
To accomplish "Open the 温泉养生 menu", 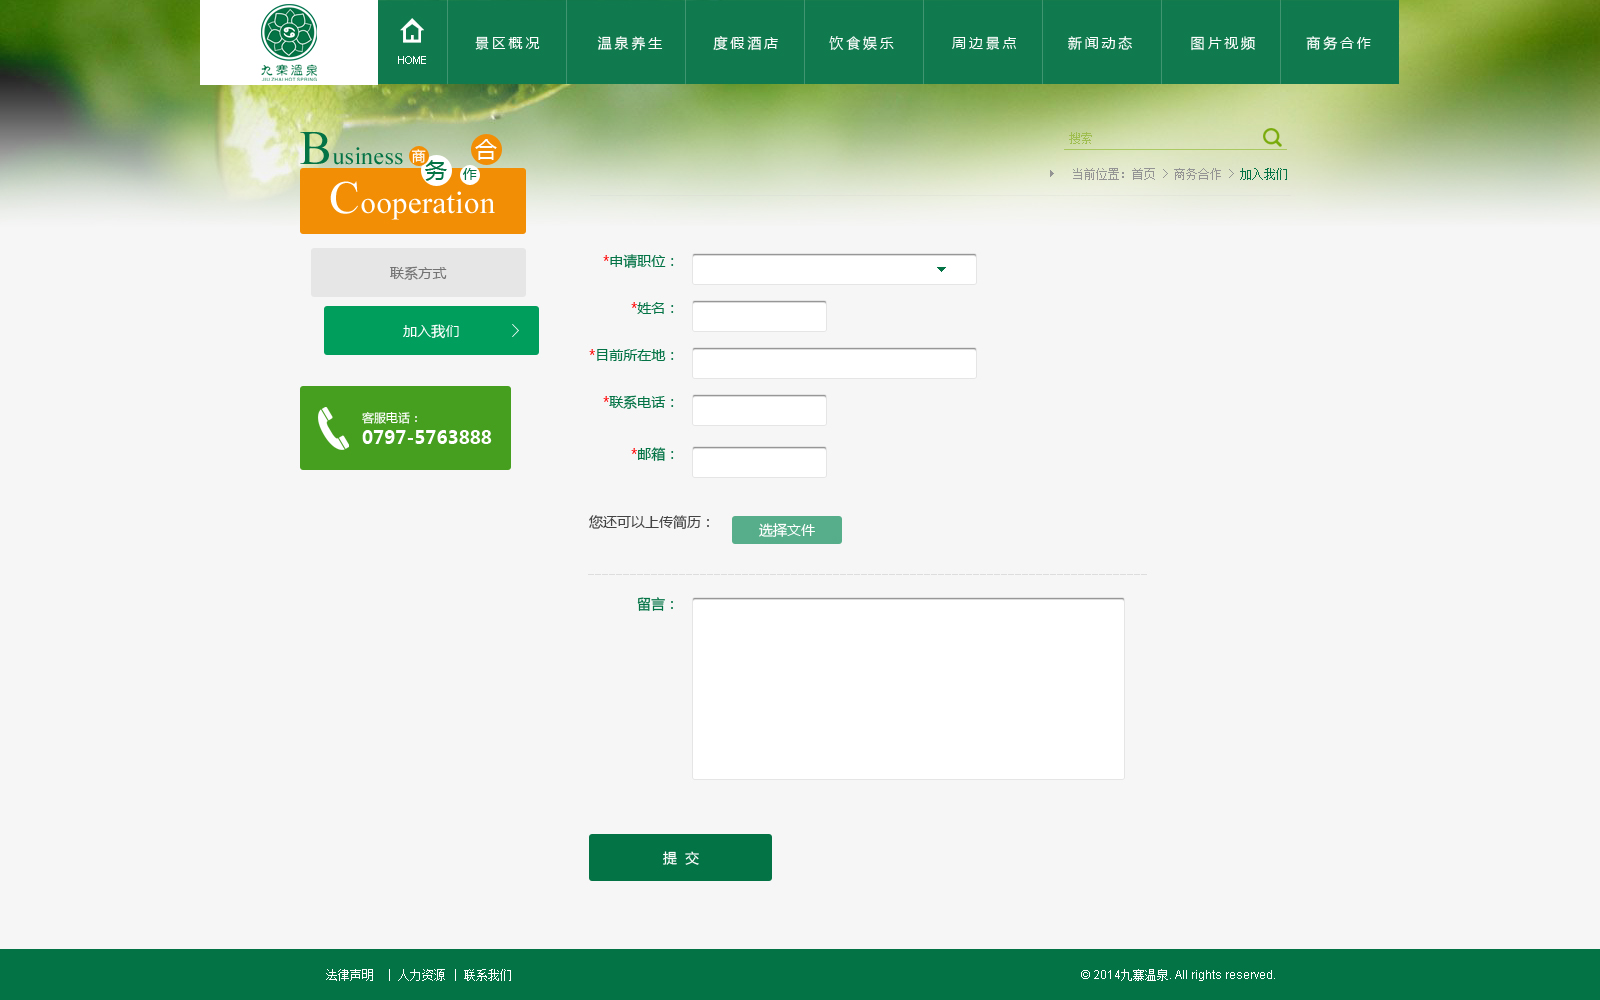I will click(629, 43).
